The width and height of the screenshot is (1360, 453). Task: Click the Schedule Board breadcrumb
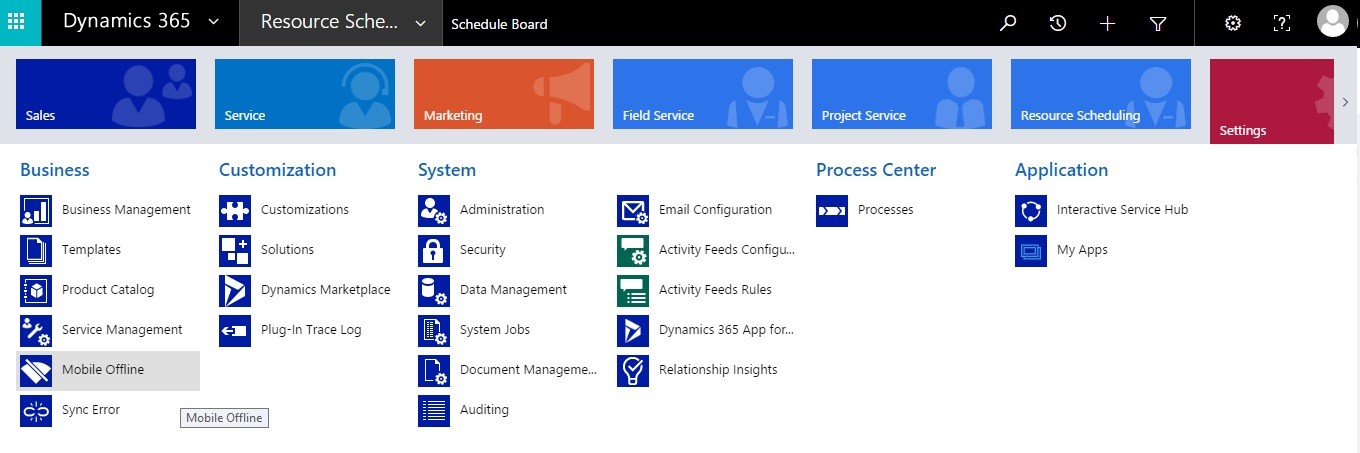(x=500, y=24)
